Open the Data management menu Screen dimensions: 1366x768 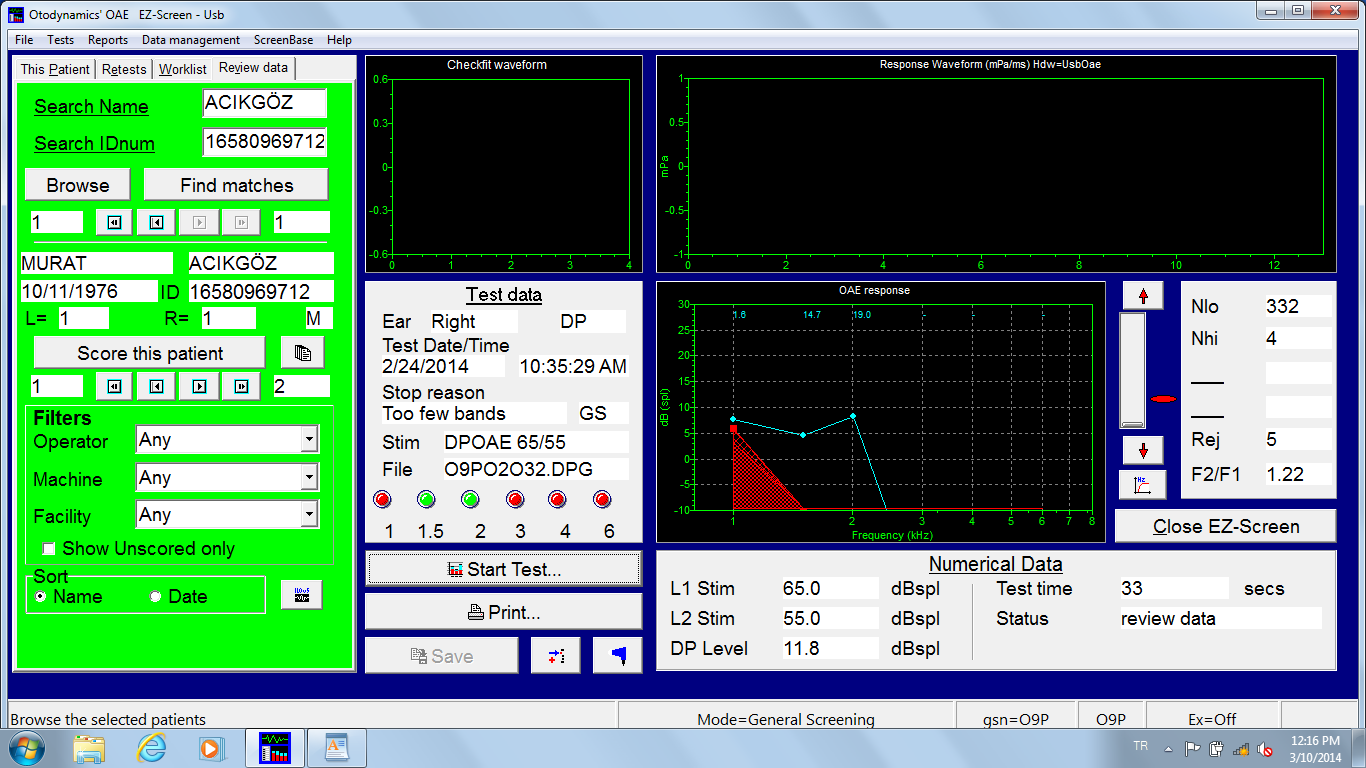pyautogui.click(x=191, y=40)
